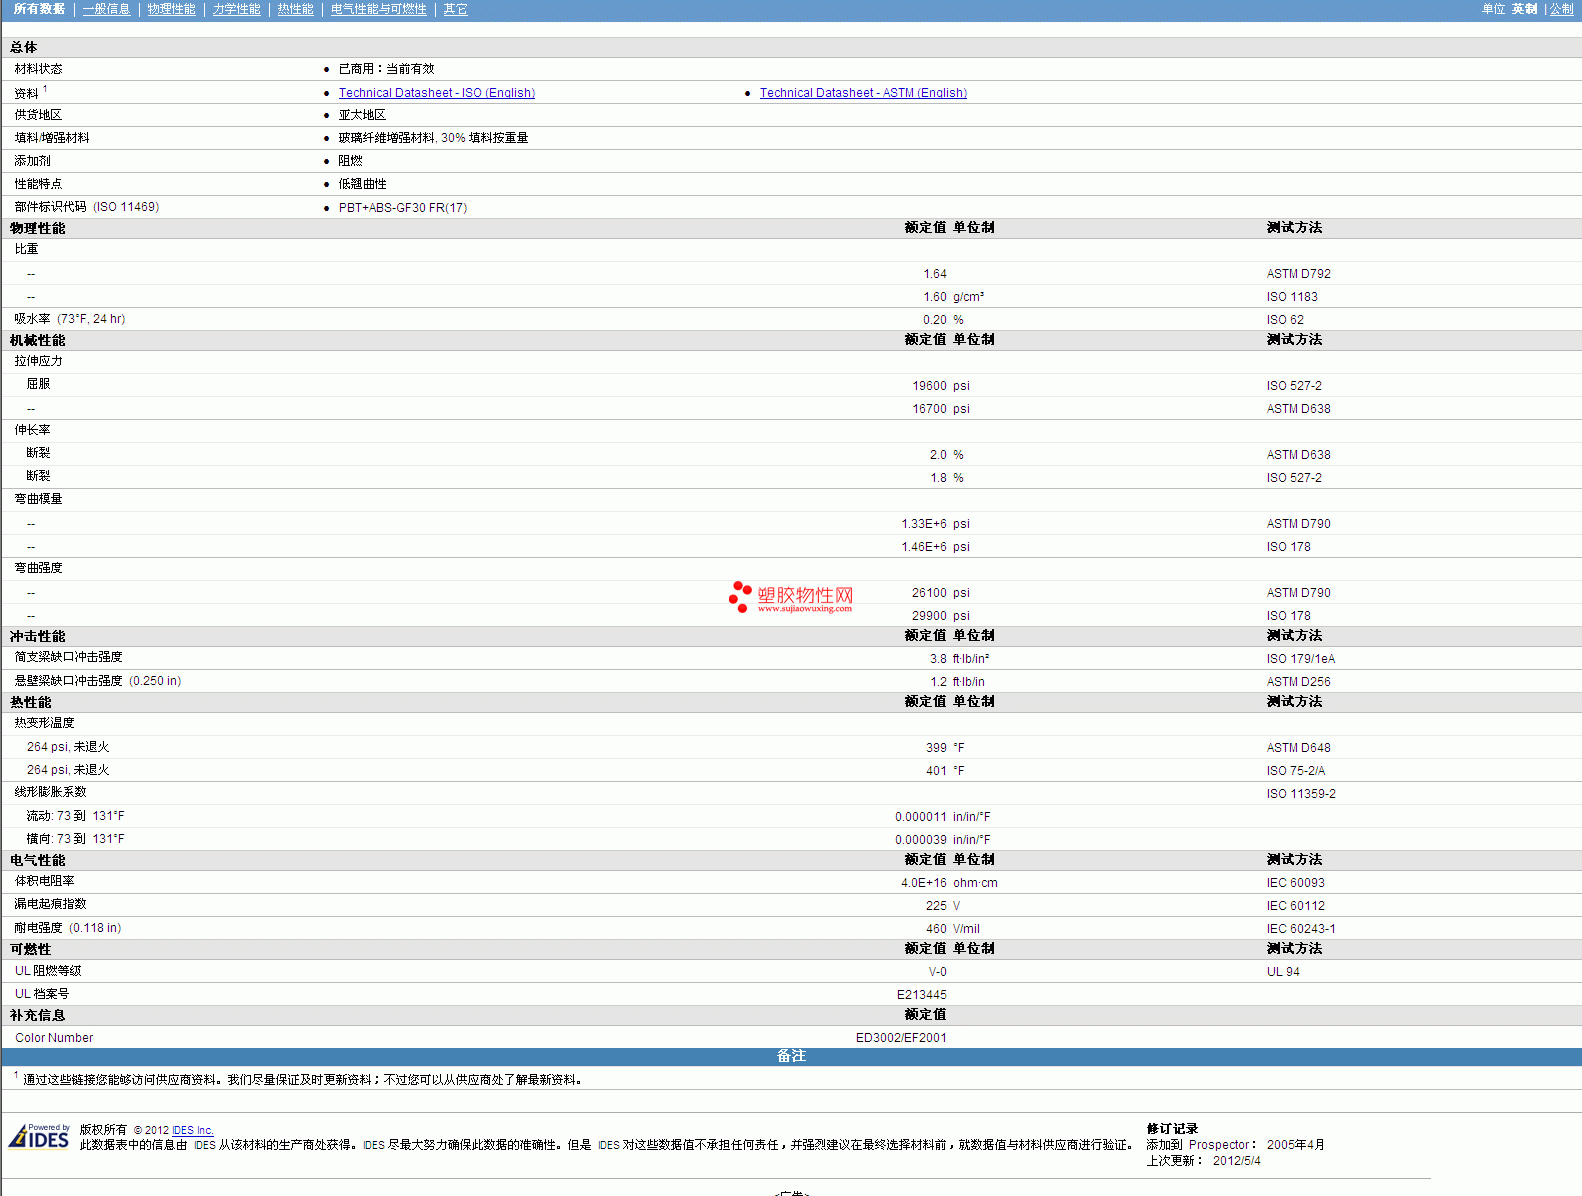Open the 其它 tab
The height and width of the screenshot is (1196, 1582).
point(455,9)
